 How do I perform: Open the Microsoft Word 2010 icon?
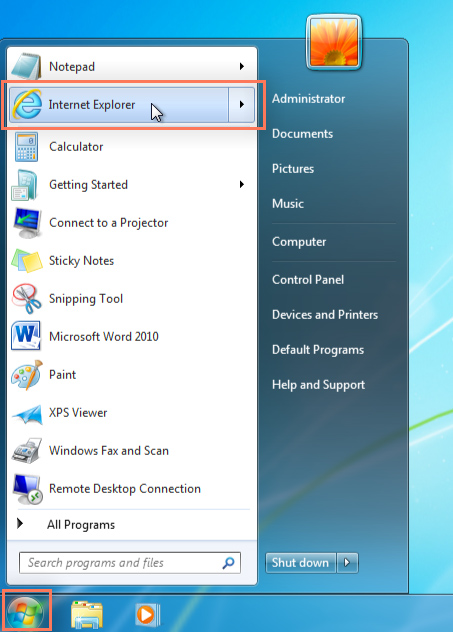(26, 336)
